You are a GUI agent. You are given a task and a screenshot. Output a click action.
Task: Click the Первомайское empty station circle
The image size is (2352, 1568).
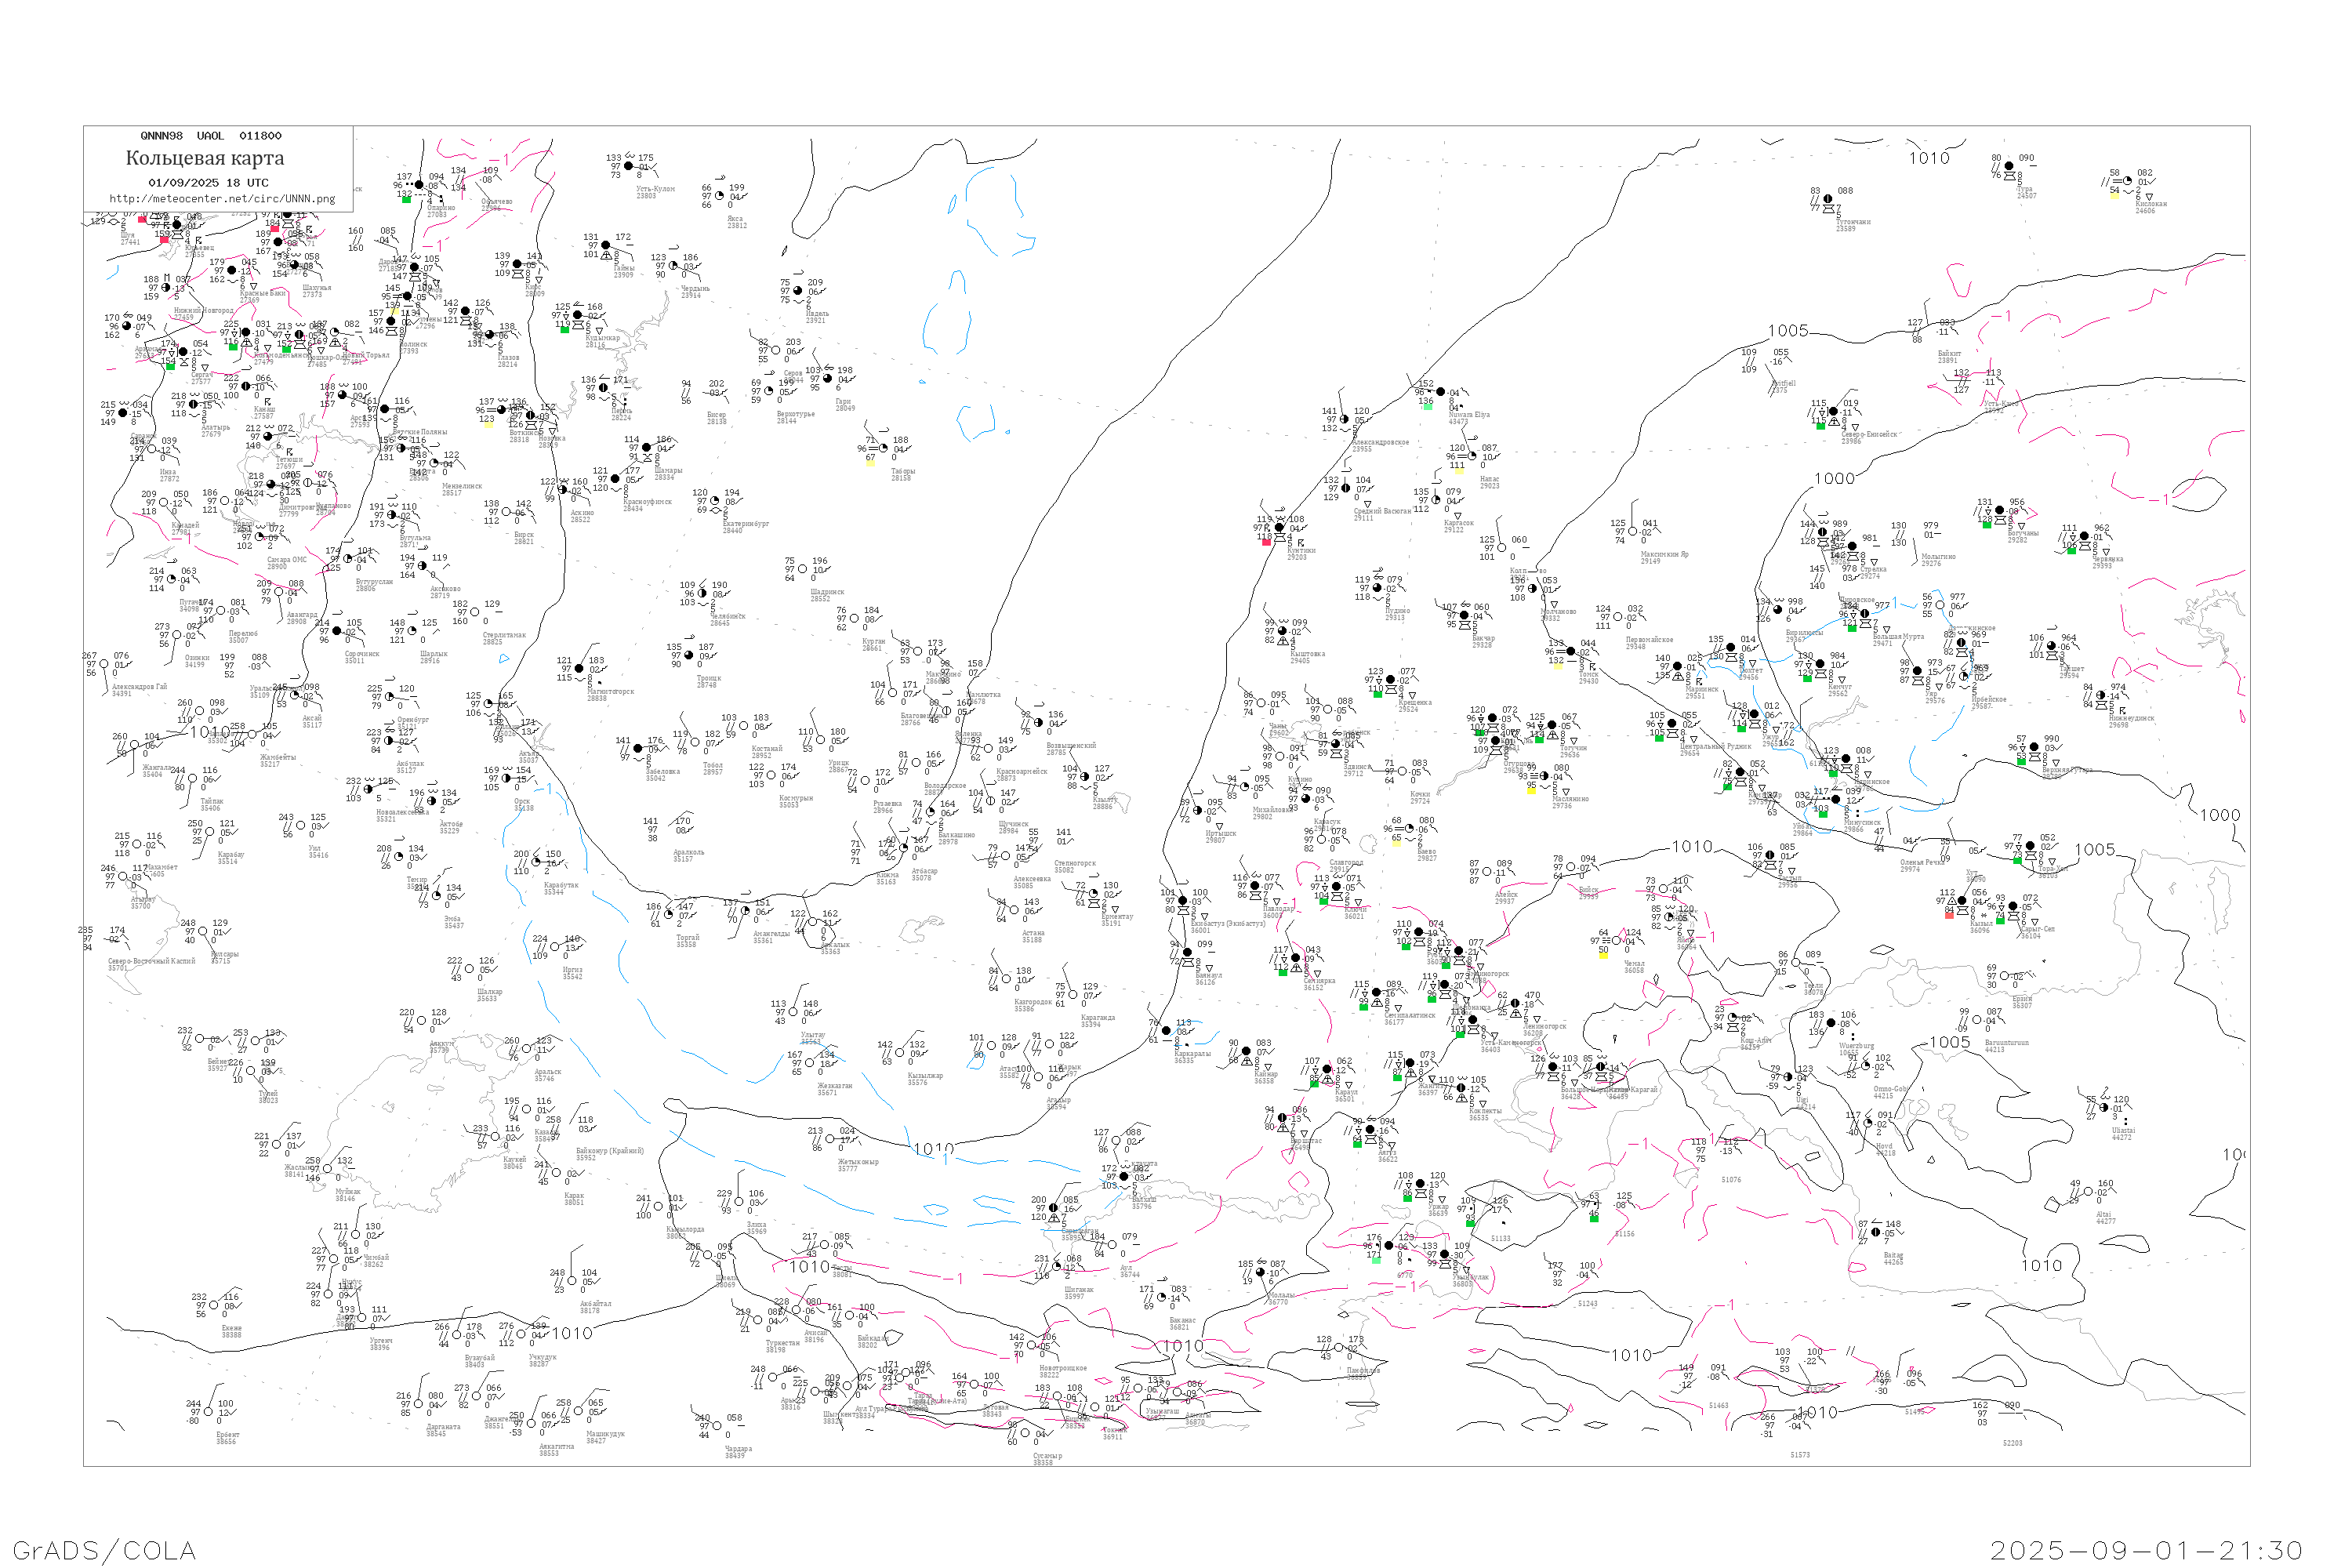point(1618,618)
